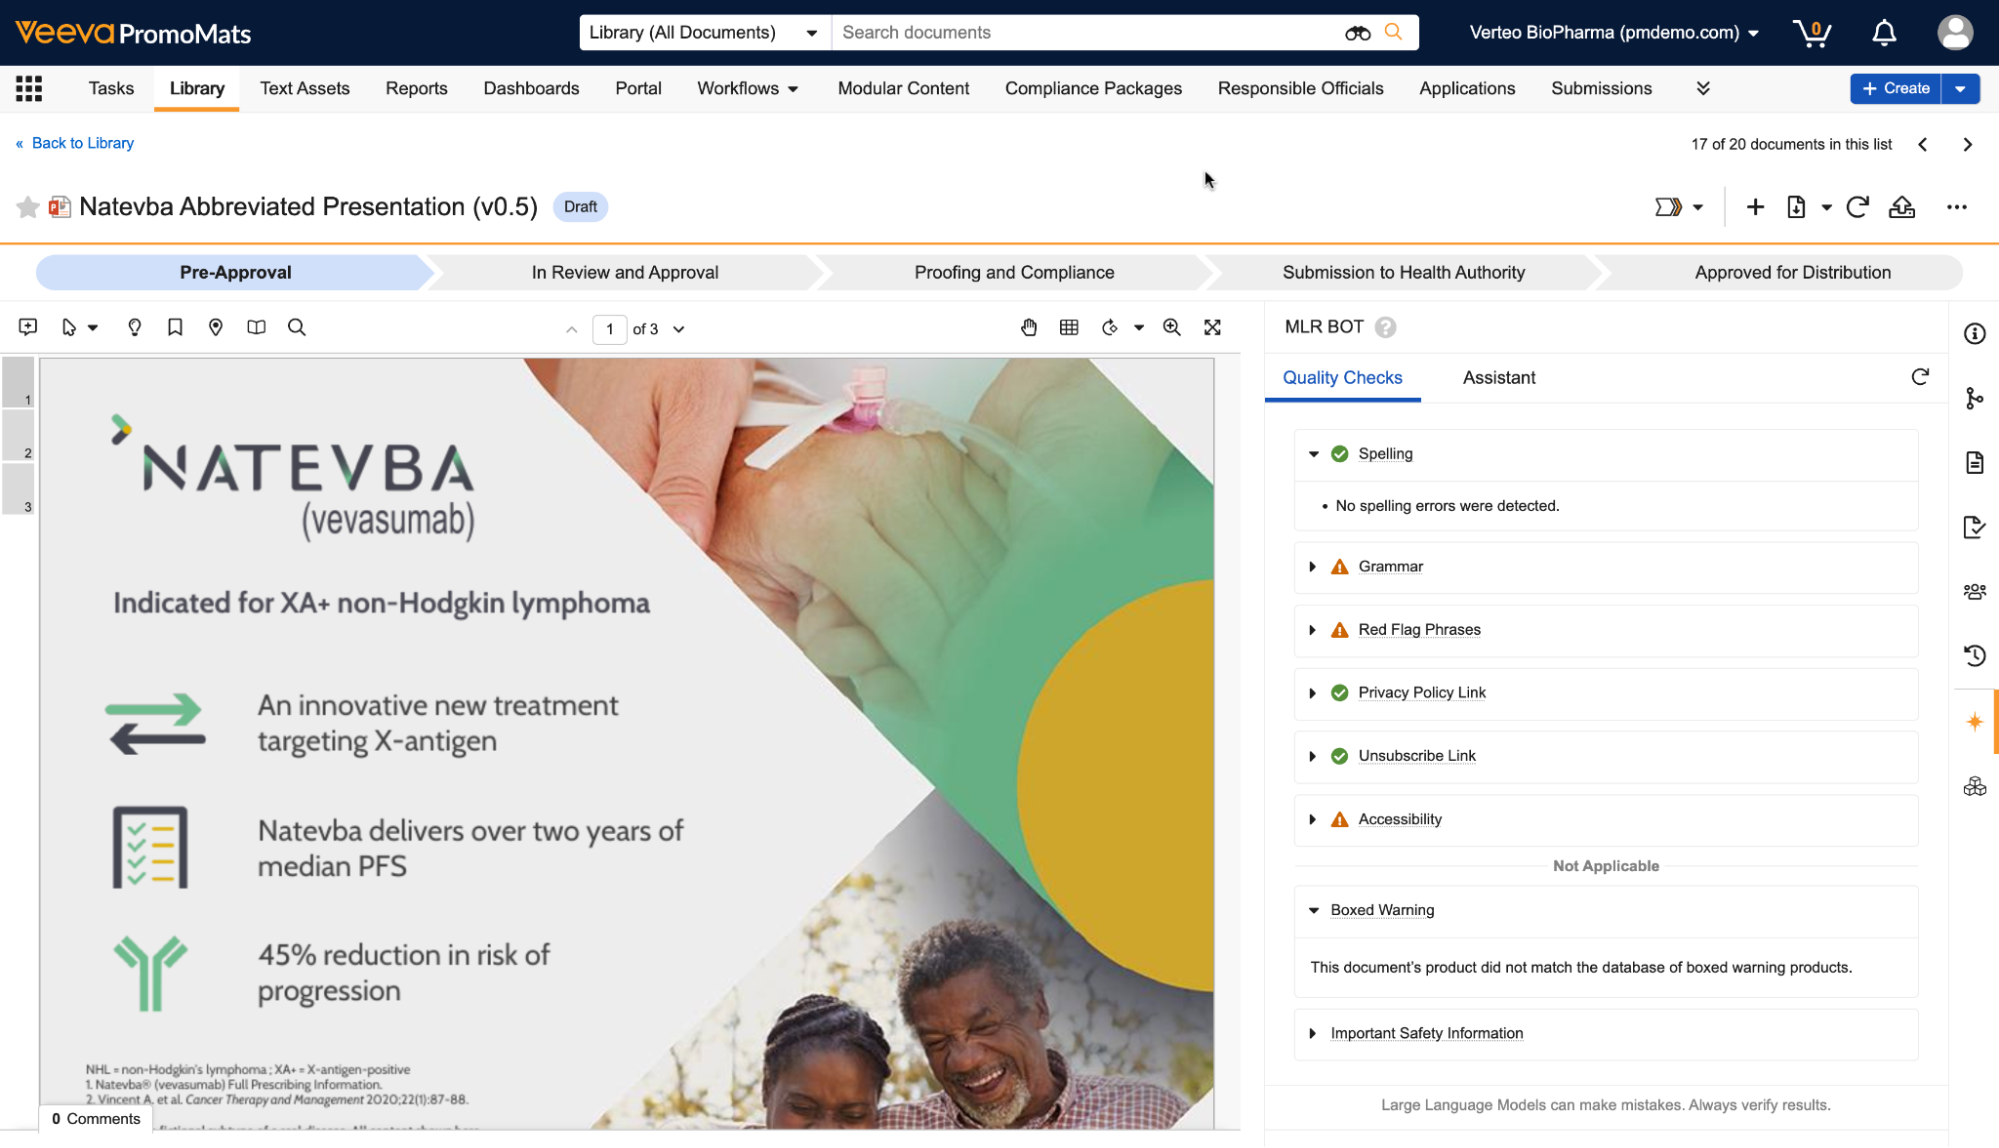The height and width of the screenshot is (1148, 1999).
Task: Click the plus add icon beside document title
Action: tap(1755, 207)
